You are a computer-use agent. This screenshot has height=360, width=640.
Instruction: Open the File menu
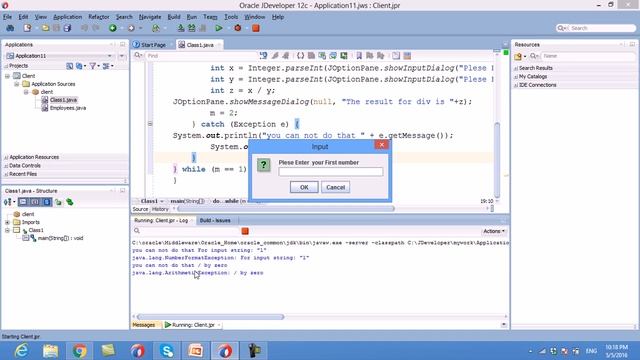tap(7, 17)
